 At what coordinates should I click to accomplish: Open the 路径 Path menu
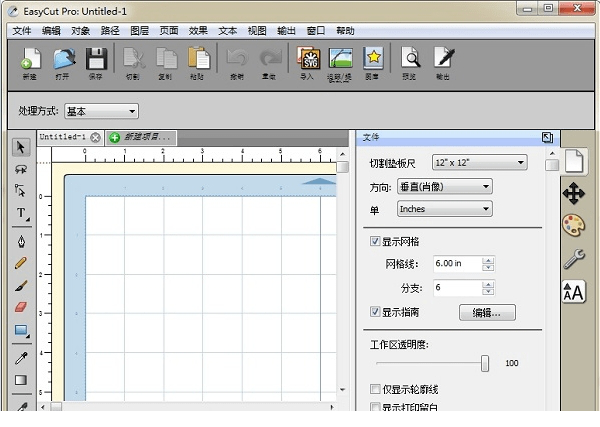tap(110, 31)
